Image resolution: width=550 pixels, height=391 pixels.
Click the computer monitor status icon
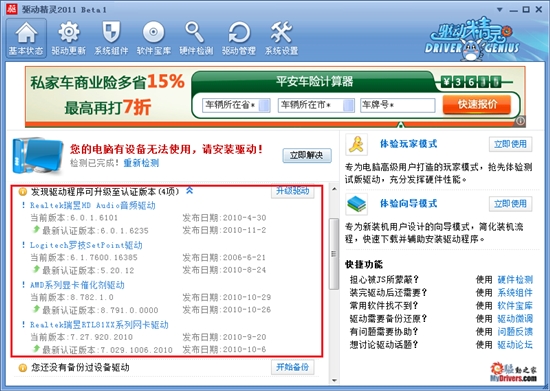click(x=38, y=155)
